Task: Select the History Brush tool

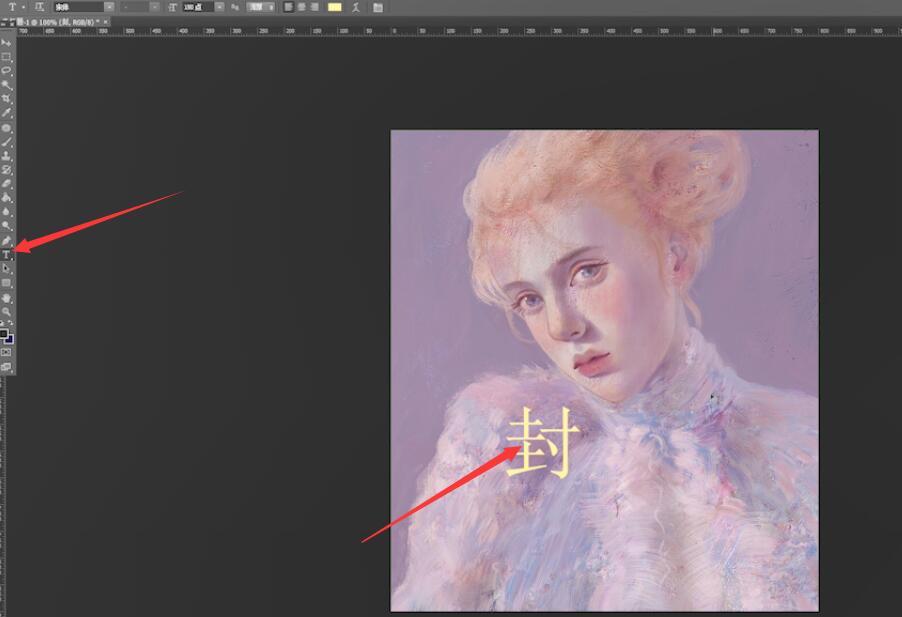Action: pos(6,170)
